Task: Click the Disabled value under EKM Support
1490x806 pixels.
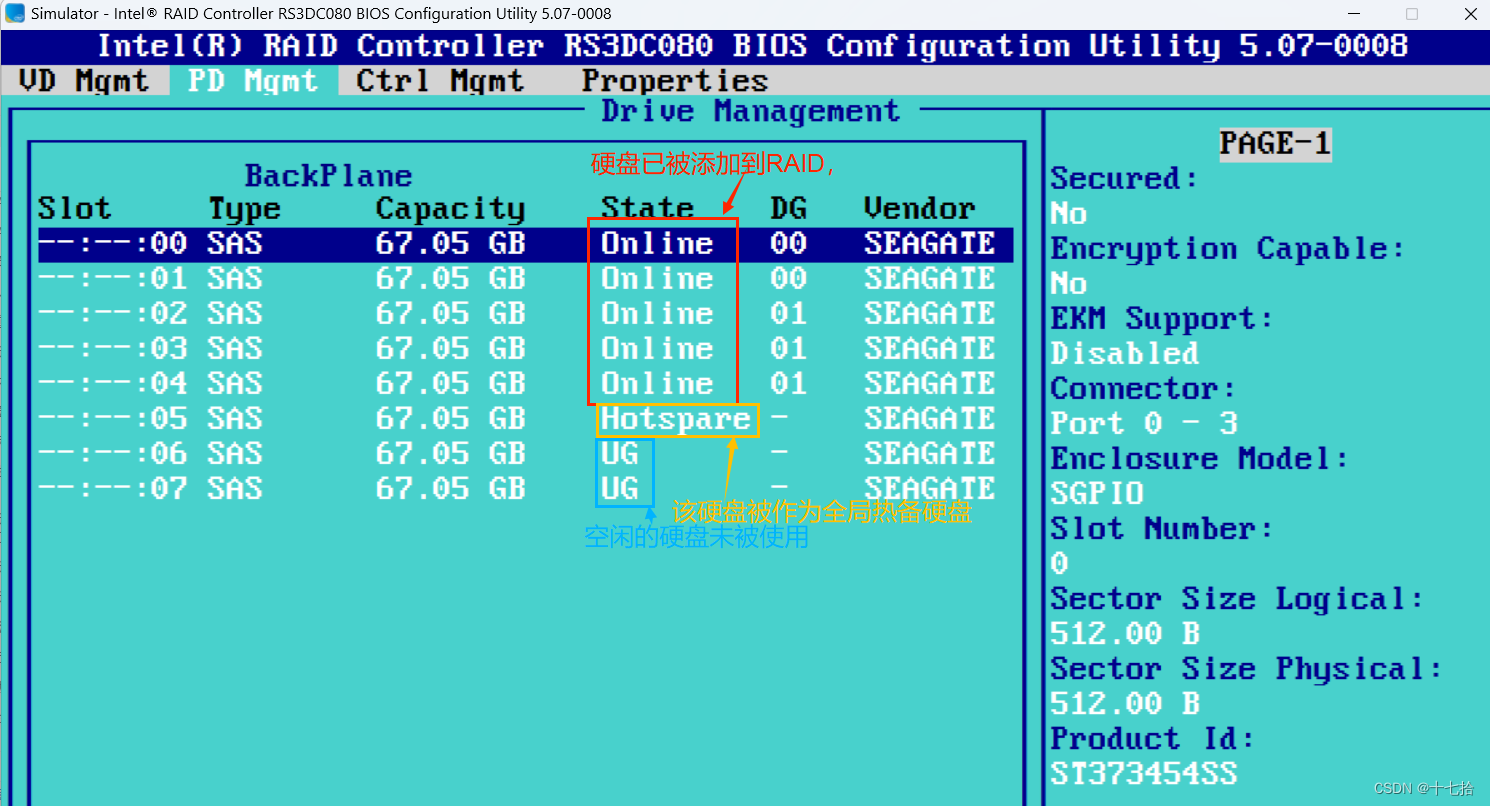Action: [1124, 354]
